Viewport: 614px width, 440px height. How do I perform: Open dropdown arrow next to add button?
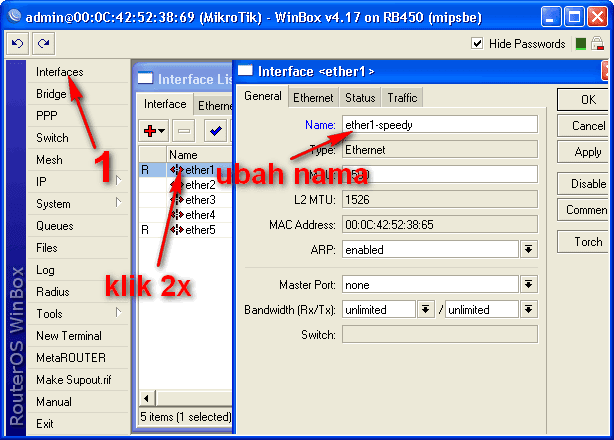tap(162, 131)
